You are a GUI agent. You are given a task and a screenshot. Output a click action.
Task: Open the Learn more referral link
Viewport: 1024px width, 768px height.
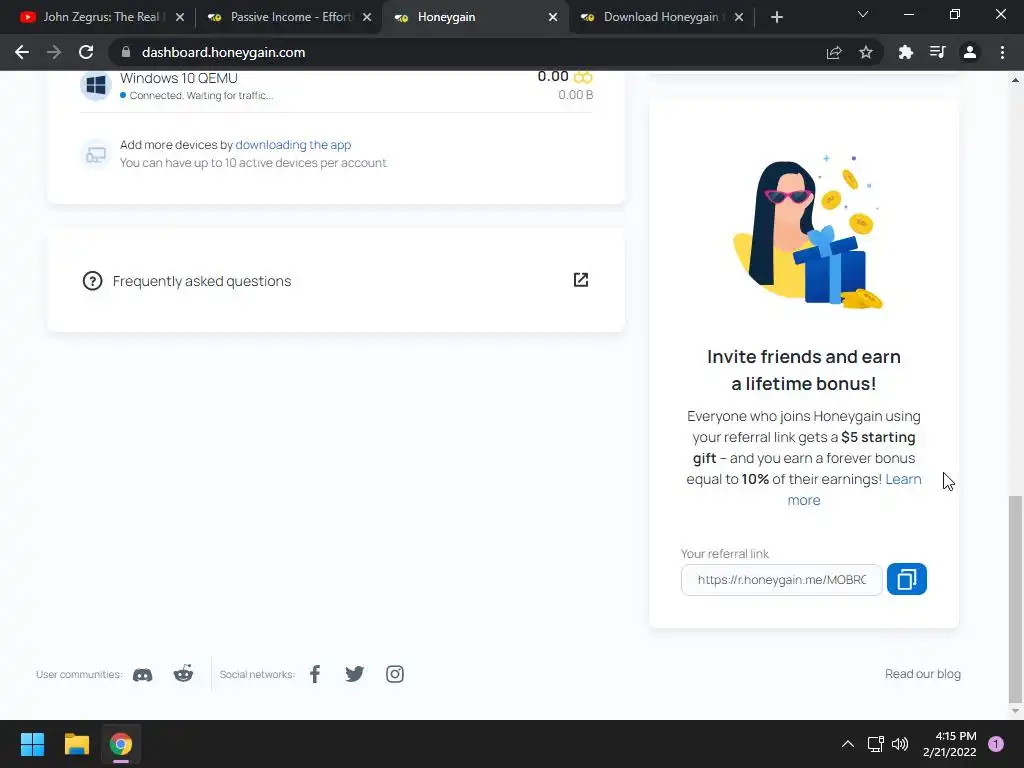tap(904, 479)
